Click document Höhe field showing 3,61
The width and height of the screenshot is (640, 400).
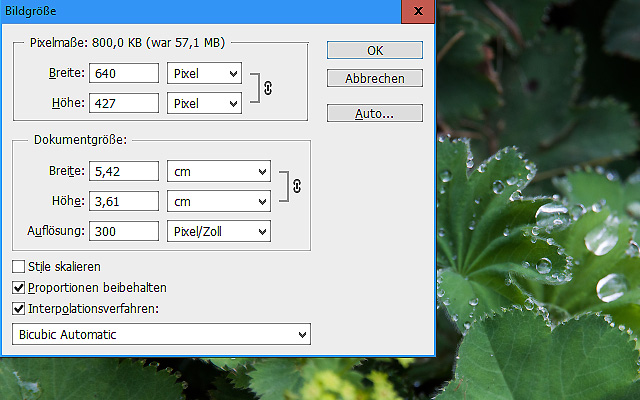coord(124,201)
